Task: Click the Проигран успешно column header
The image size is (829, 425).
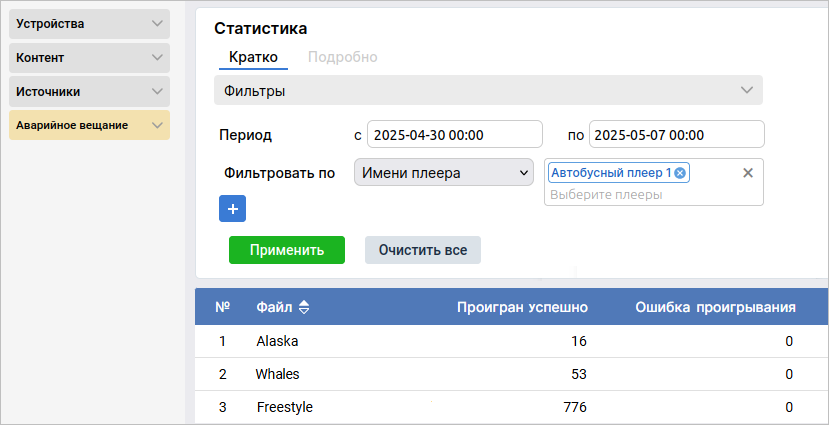Action: [x=521, y=307]
